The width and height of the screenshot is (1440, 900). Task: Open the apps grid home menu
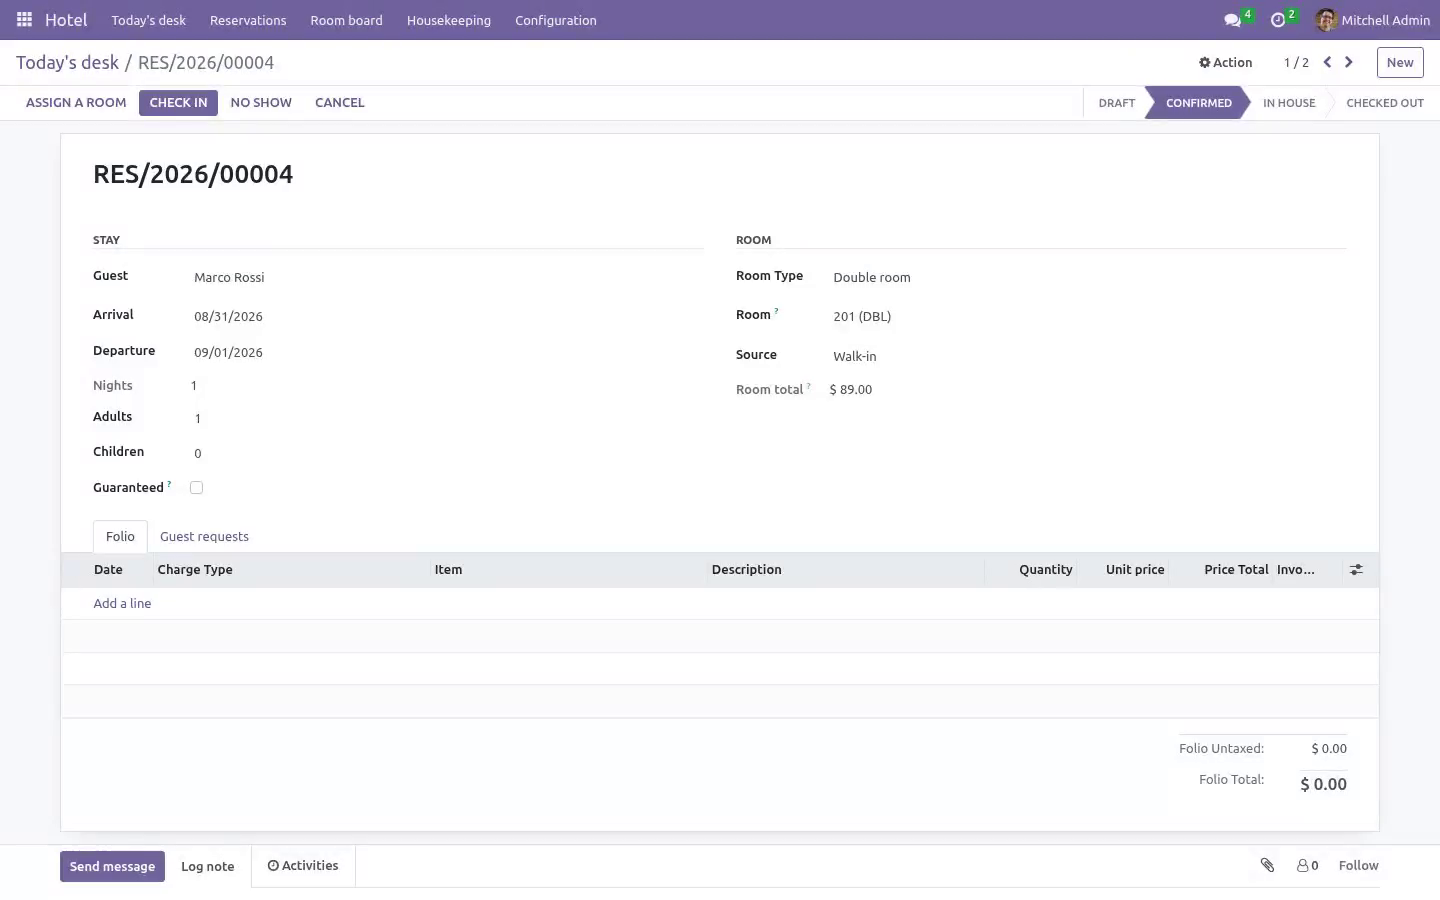click(x=24, y=20)
